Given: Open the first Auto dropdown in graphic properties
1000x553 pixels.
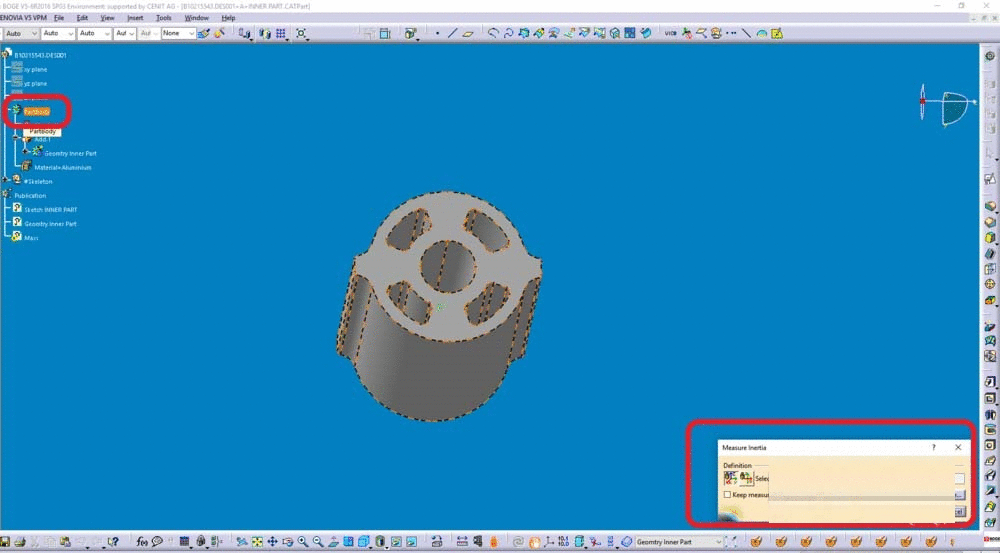Looking at the screenshot, I should 34,33.
